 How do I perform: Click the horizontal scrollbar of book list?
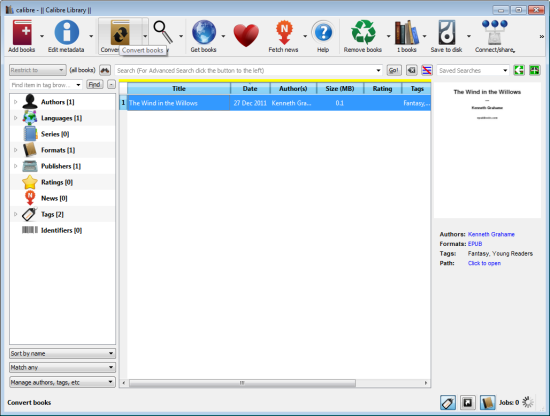[x=242, y=383]
